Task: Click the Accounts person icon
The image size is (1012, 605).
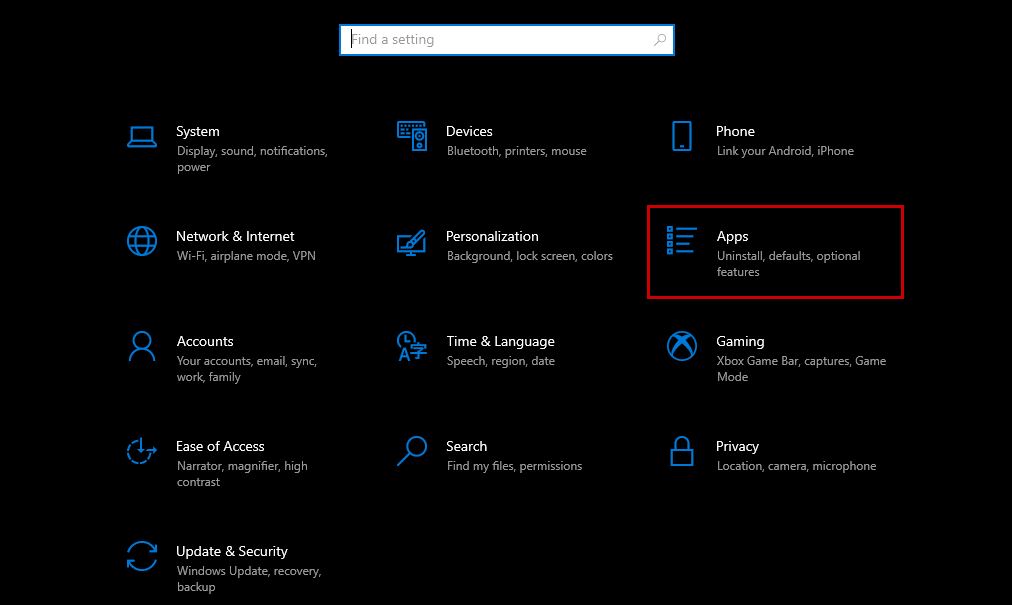Action: coord(141,346)
